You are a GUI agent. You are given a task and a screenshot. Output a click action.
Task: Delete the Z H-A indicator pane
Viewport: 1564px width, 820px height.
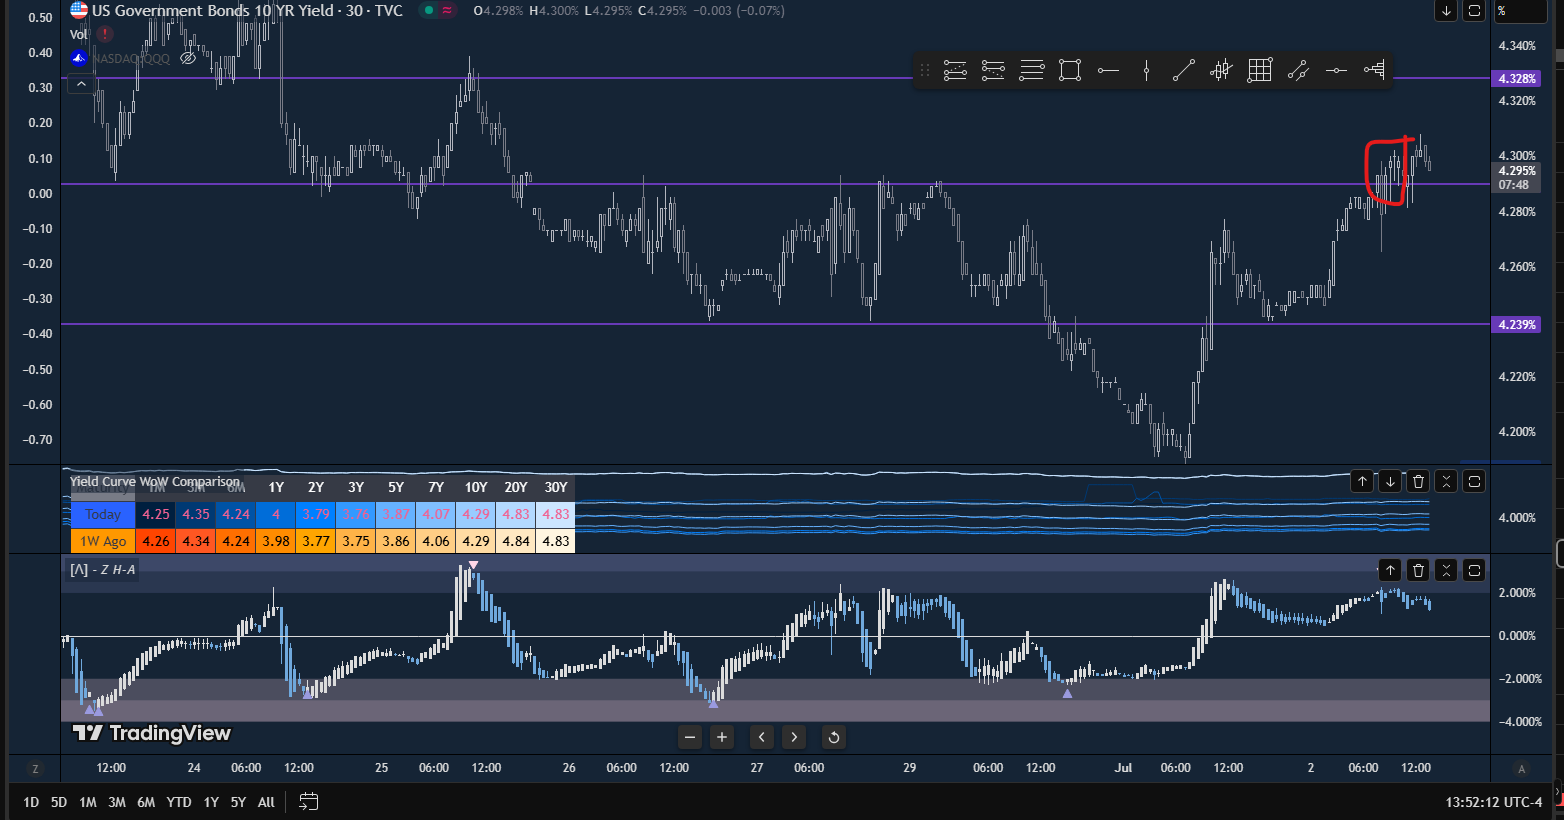[1418, 570]
